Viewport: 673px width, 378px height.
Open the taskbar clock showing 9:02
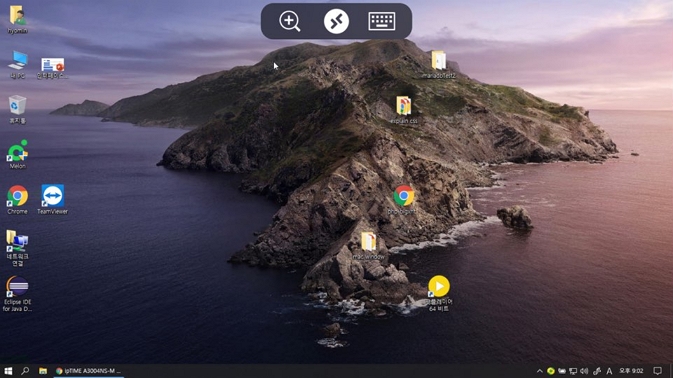pyautogui.click(x=631, y=371)
